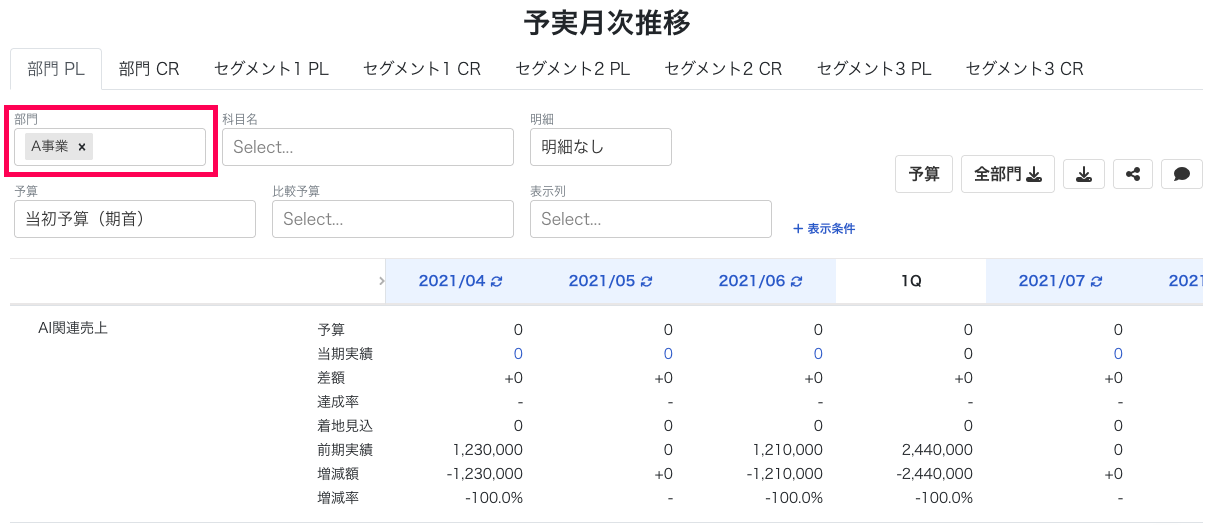Click the 増減額 value -2,440,000

(934, 474)
